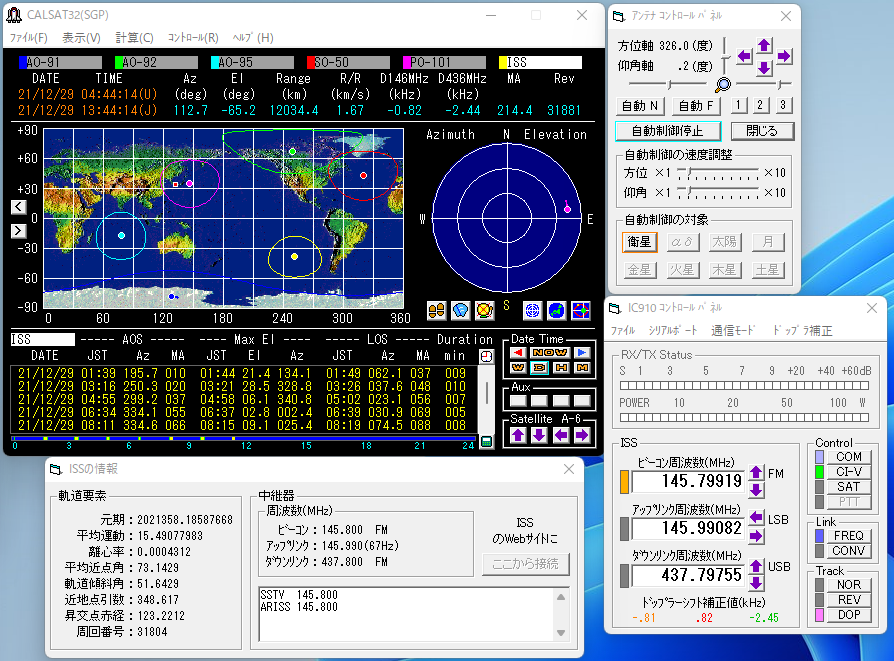Open the 計算(C) menu
This screenshot has height=661, width=894.
tap(134, 38)
